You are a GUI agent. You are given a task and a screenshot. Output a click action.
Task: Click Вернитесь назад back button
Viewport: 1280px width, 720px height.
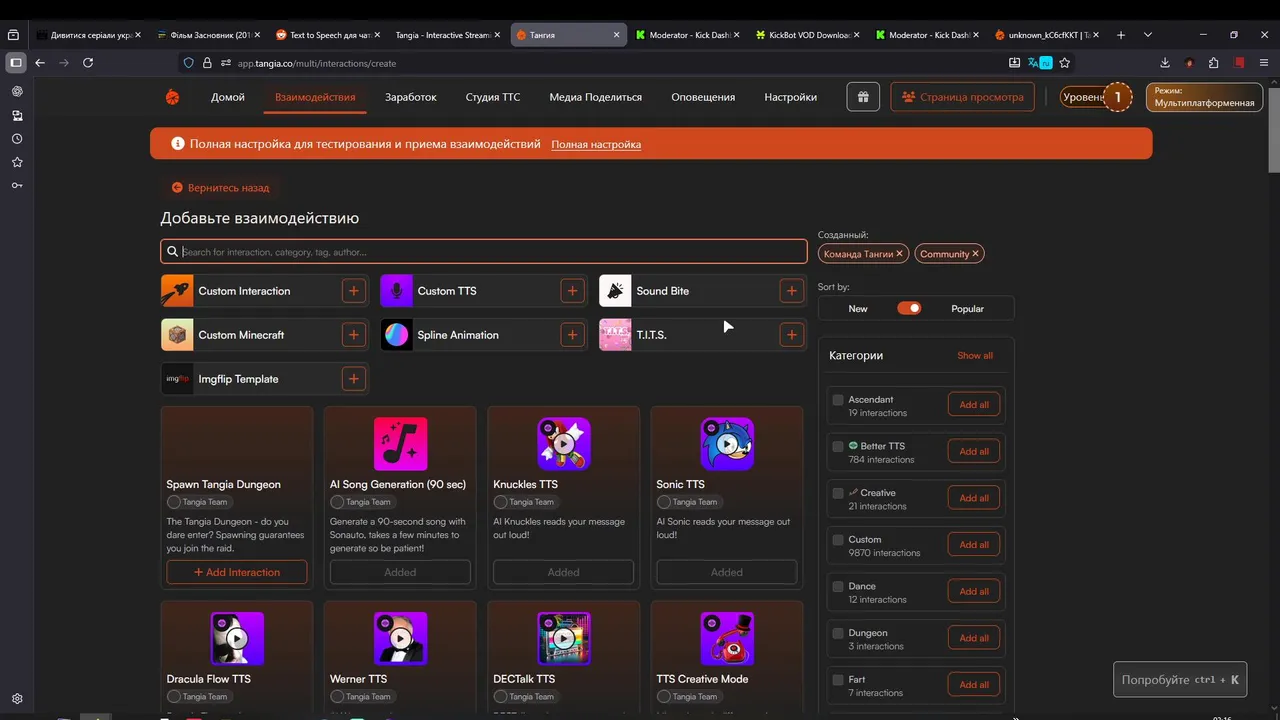tap(220, 187)
